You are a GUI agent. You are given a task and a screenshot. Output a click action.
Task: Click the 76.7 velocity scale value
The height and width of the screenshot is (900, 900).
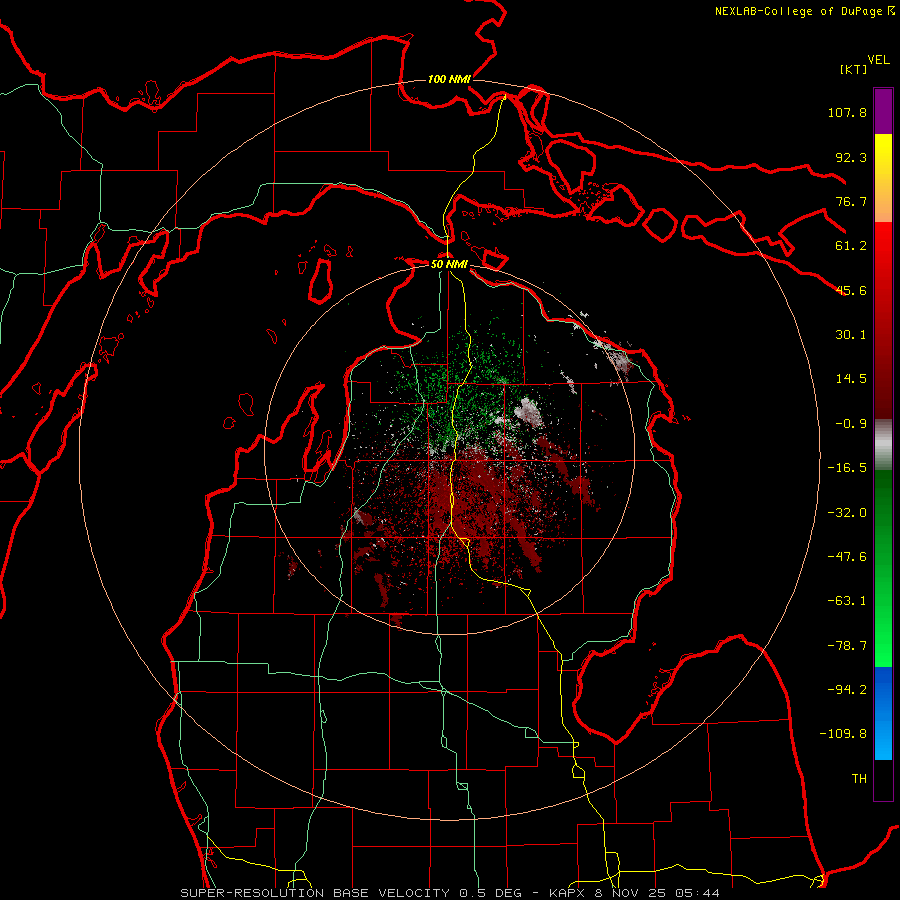[851, 201]
